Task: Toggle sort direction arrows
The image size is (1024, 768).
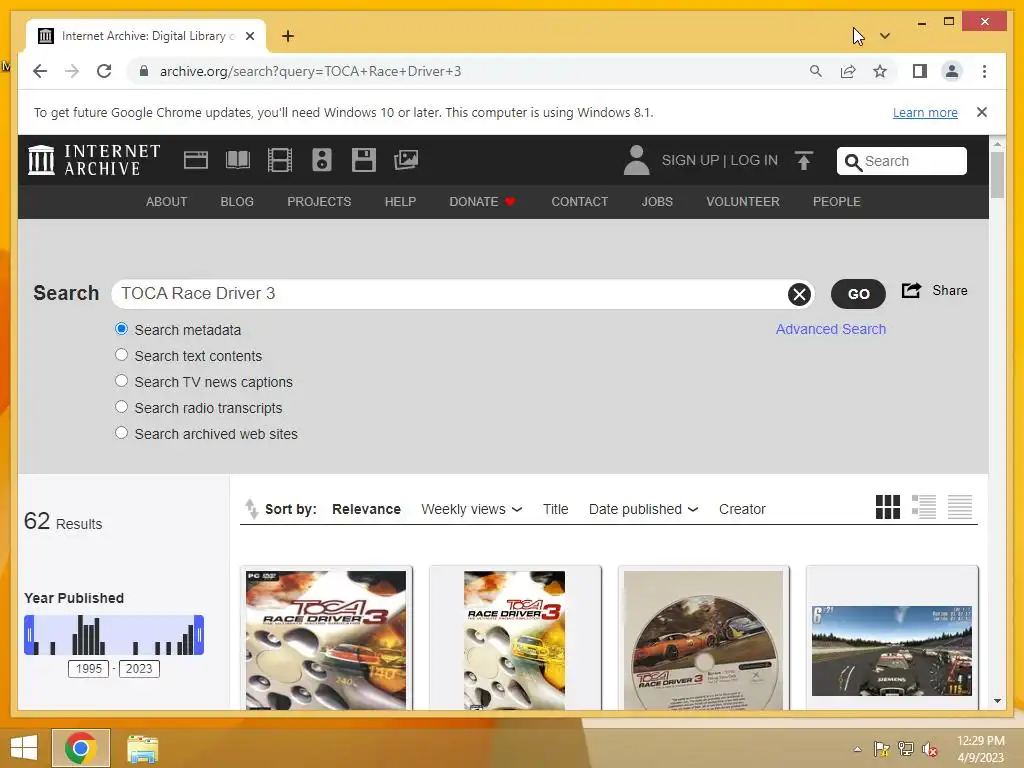Action: [x=251, y=509]
